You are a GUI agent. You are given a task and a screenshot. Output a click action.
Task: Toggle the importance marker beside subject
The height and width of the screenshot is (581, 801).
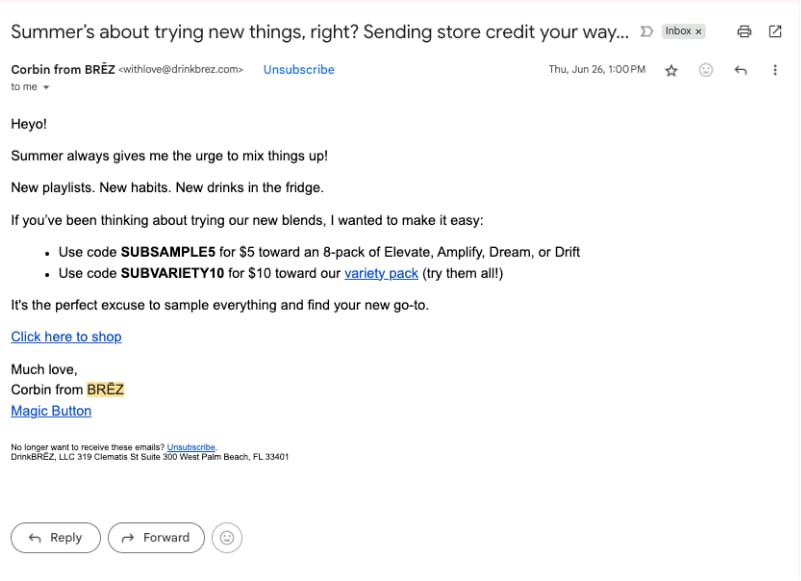click(x=647, y=32)
